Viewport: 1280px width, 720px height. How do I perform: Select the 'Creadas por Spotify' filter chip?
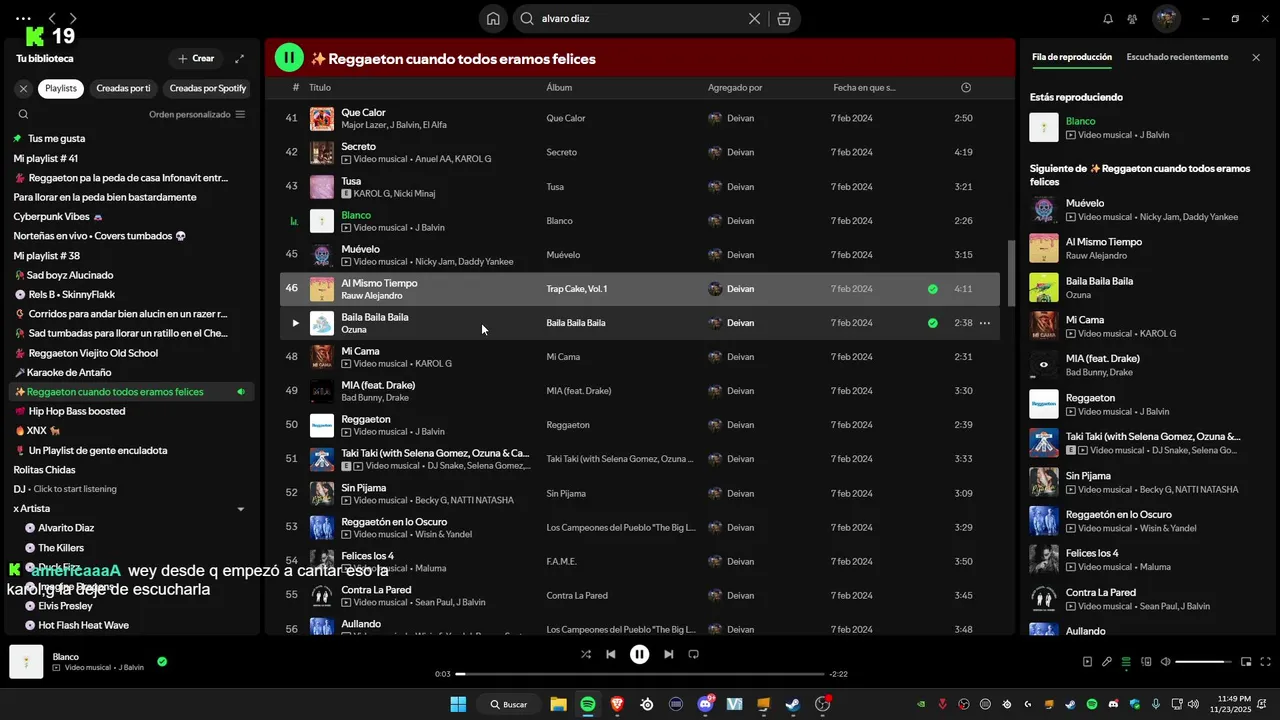[x=208, y=88]
